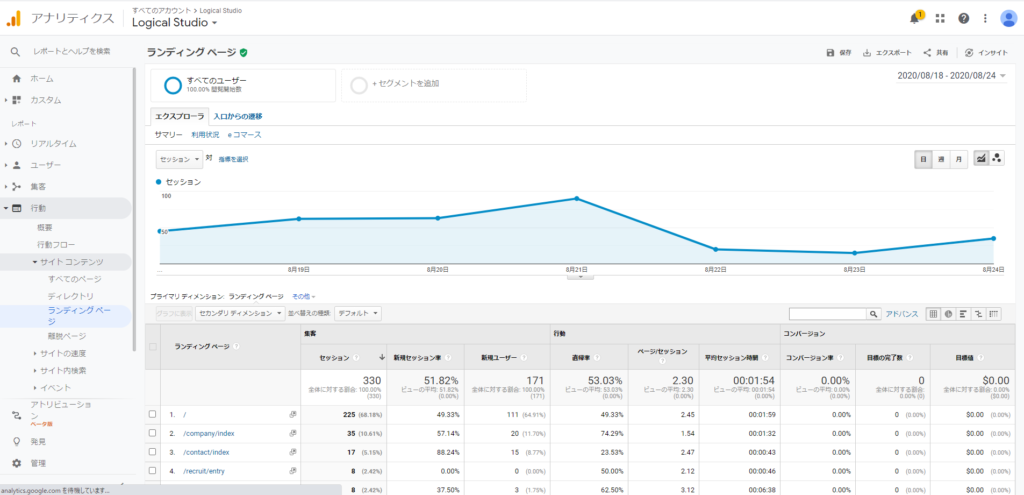Select the サマリー sub-tab
The image size is (1024, 495).
tap(168, 135)
